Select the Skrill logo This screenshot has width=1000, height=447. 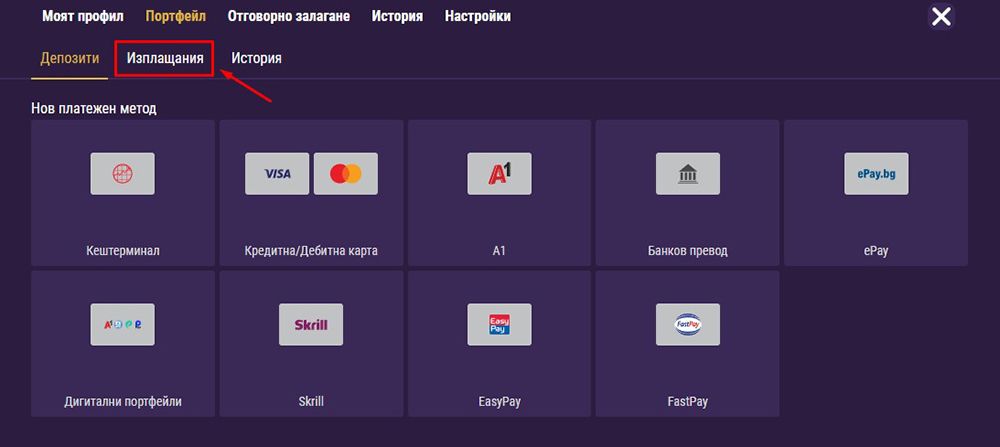(x=311, y=325)
